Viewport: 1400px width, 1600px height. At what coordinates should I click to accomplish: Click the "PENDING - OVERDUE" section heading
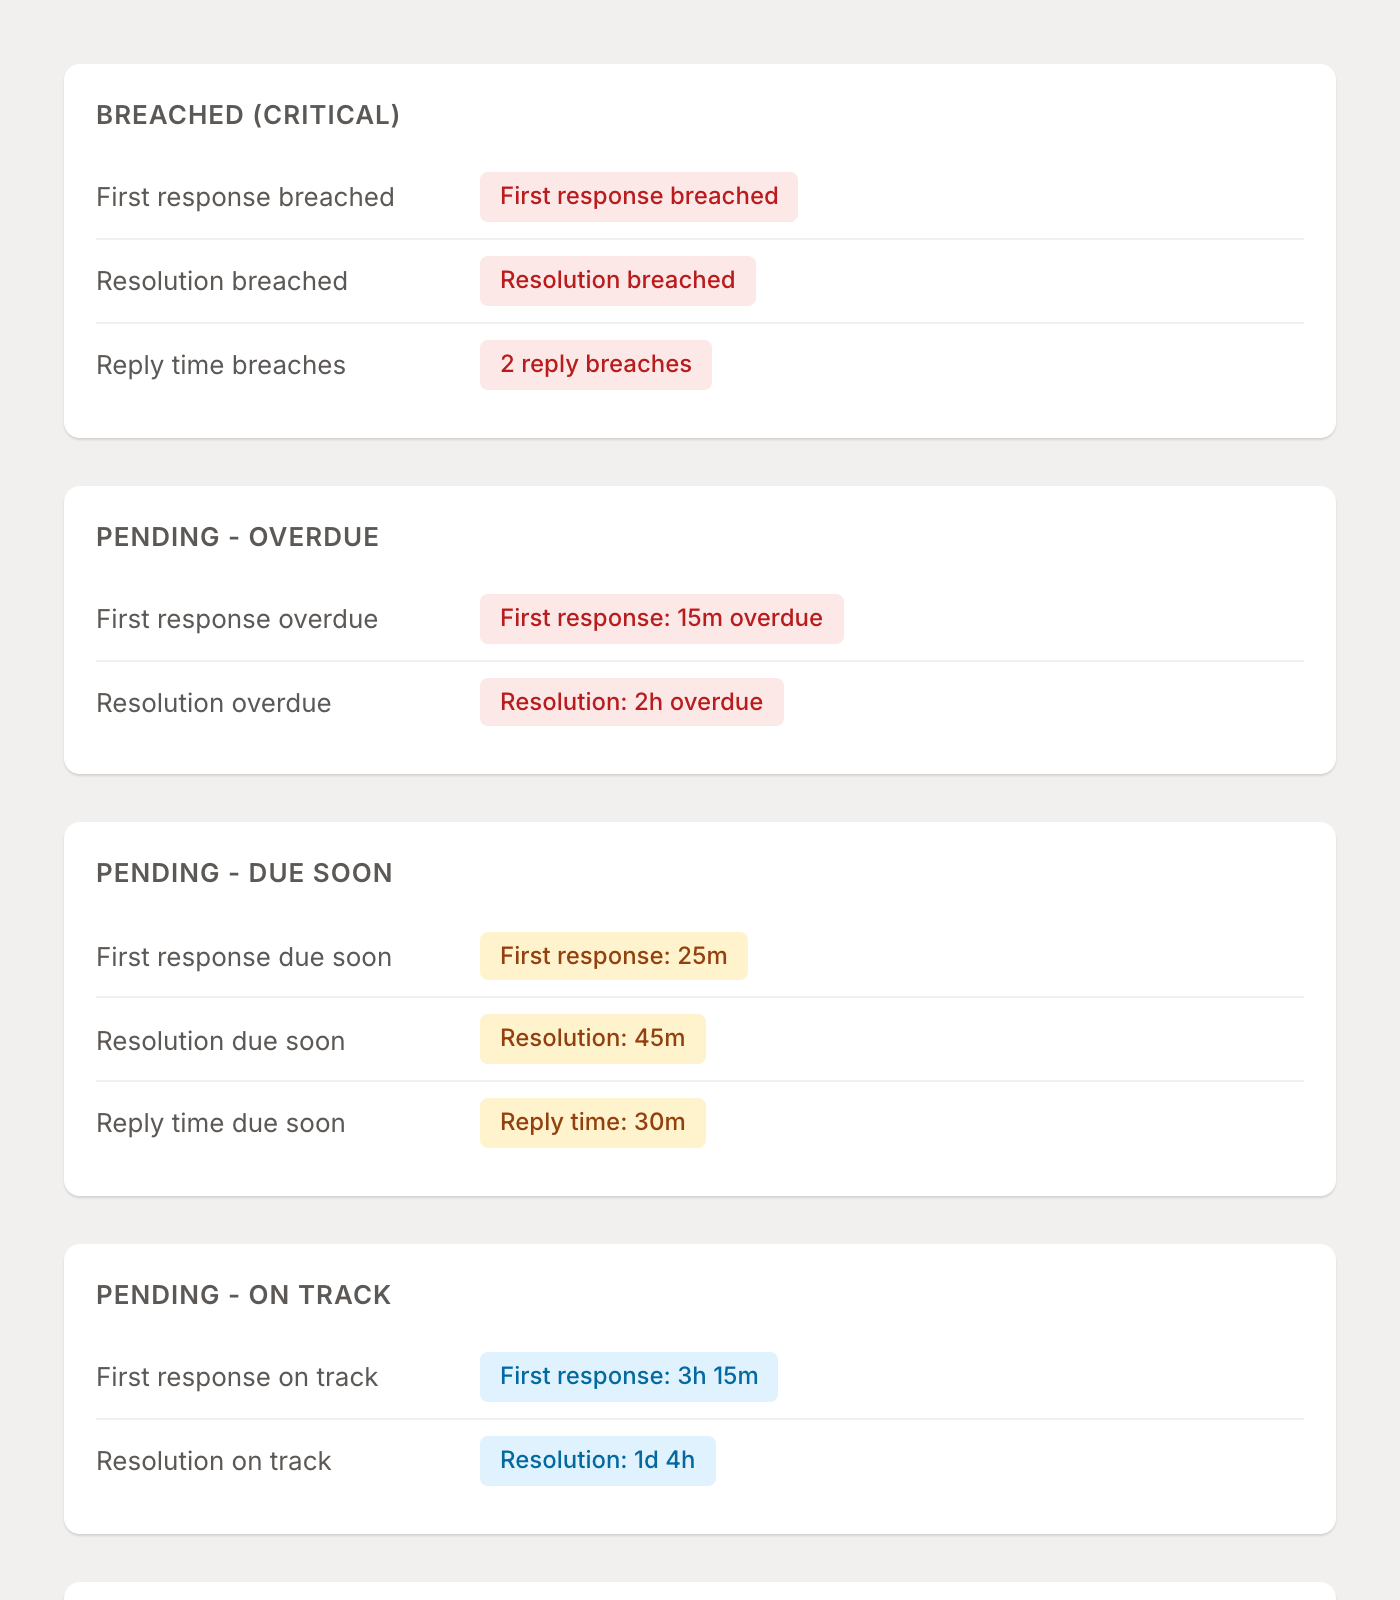(237, 537)
